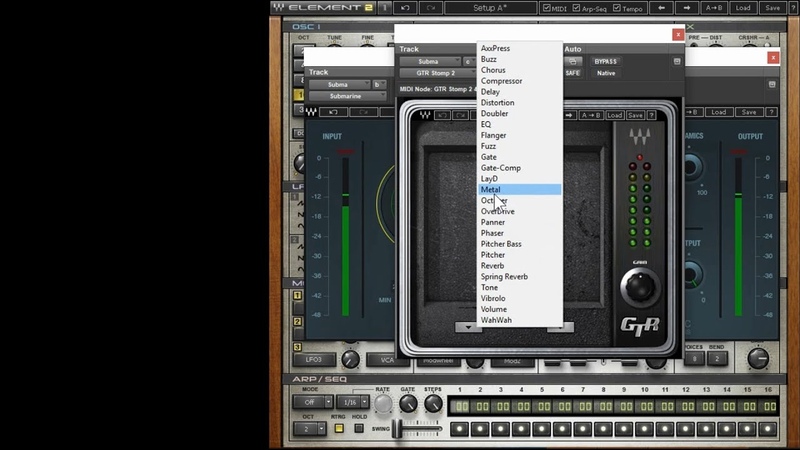Open the OCT 2 dropdown in Arp/Seq
The width and height of the screenshot is (800, 450).
309,429
